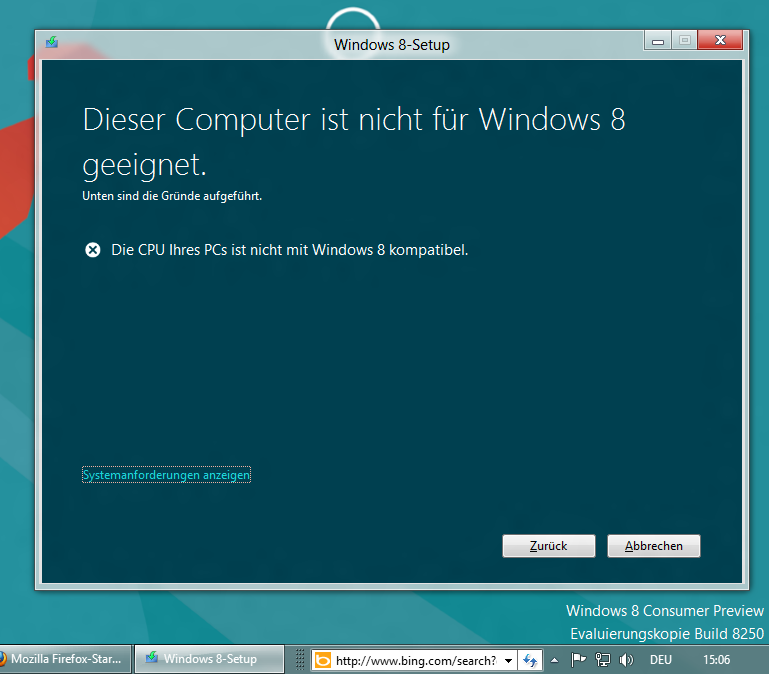Select Windows 8-Setup taskbar button
Viewport: 769px width, 674px height.
209,659
